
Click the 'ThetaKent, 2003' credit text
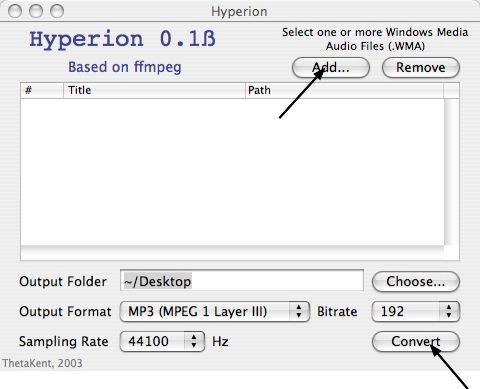pos(42,363)
